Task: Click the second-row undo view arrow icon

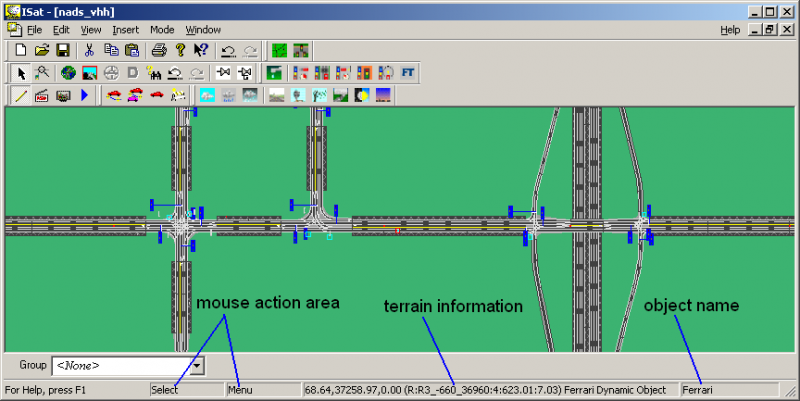Action: click(x=175, y=73)
